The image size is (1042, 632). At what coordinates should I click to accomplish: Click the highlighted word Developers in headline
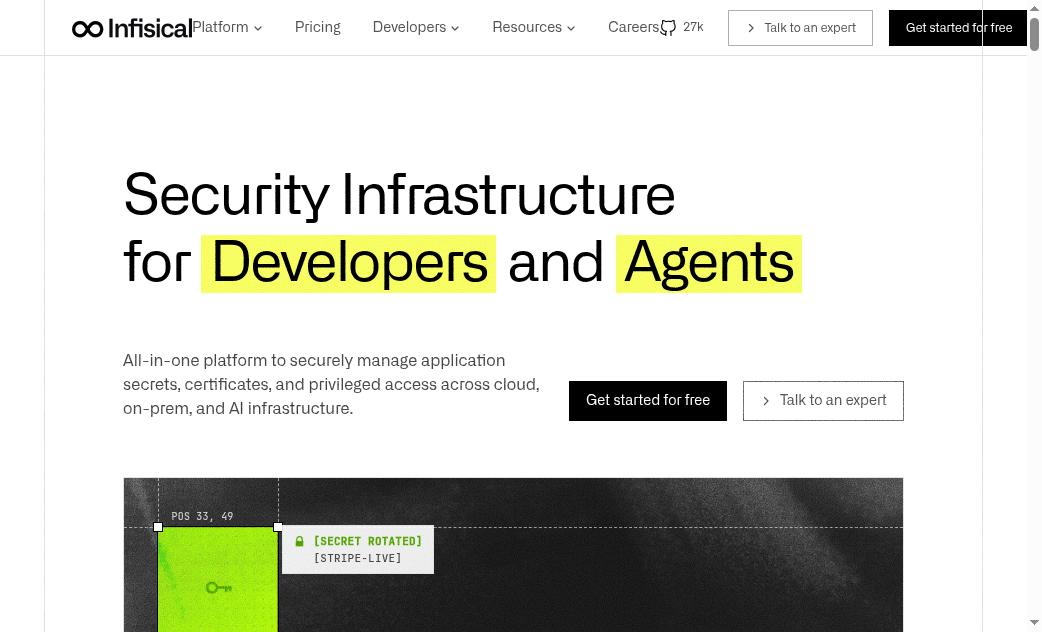[x=349, y=263]
